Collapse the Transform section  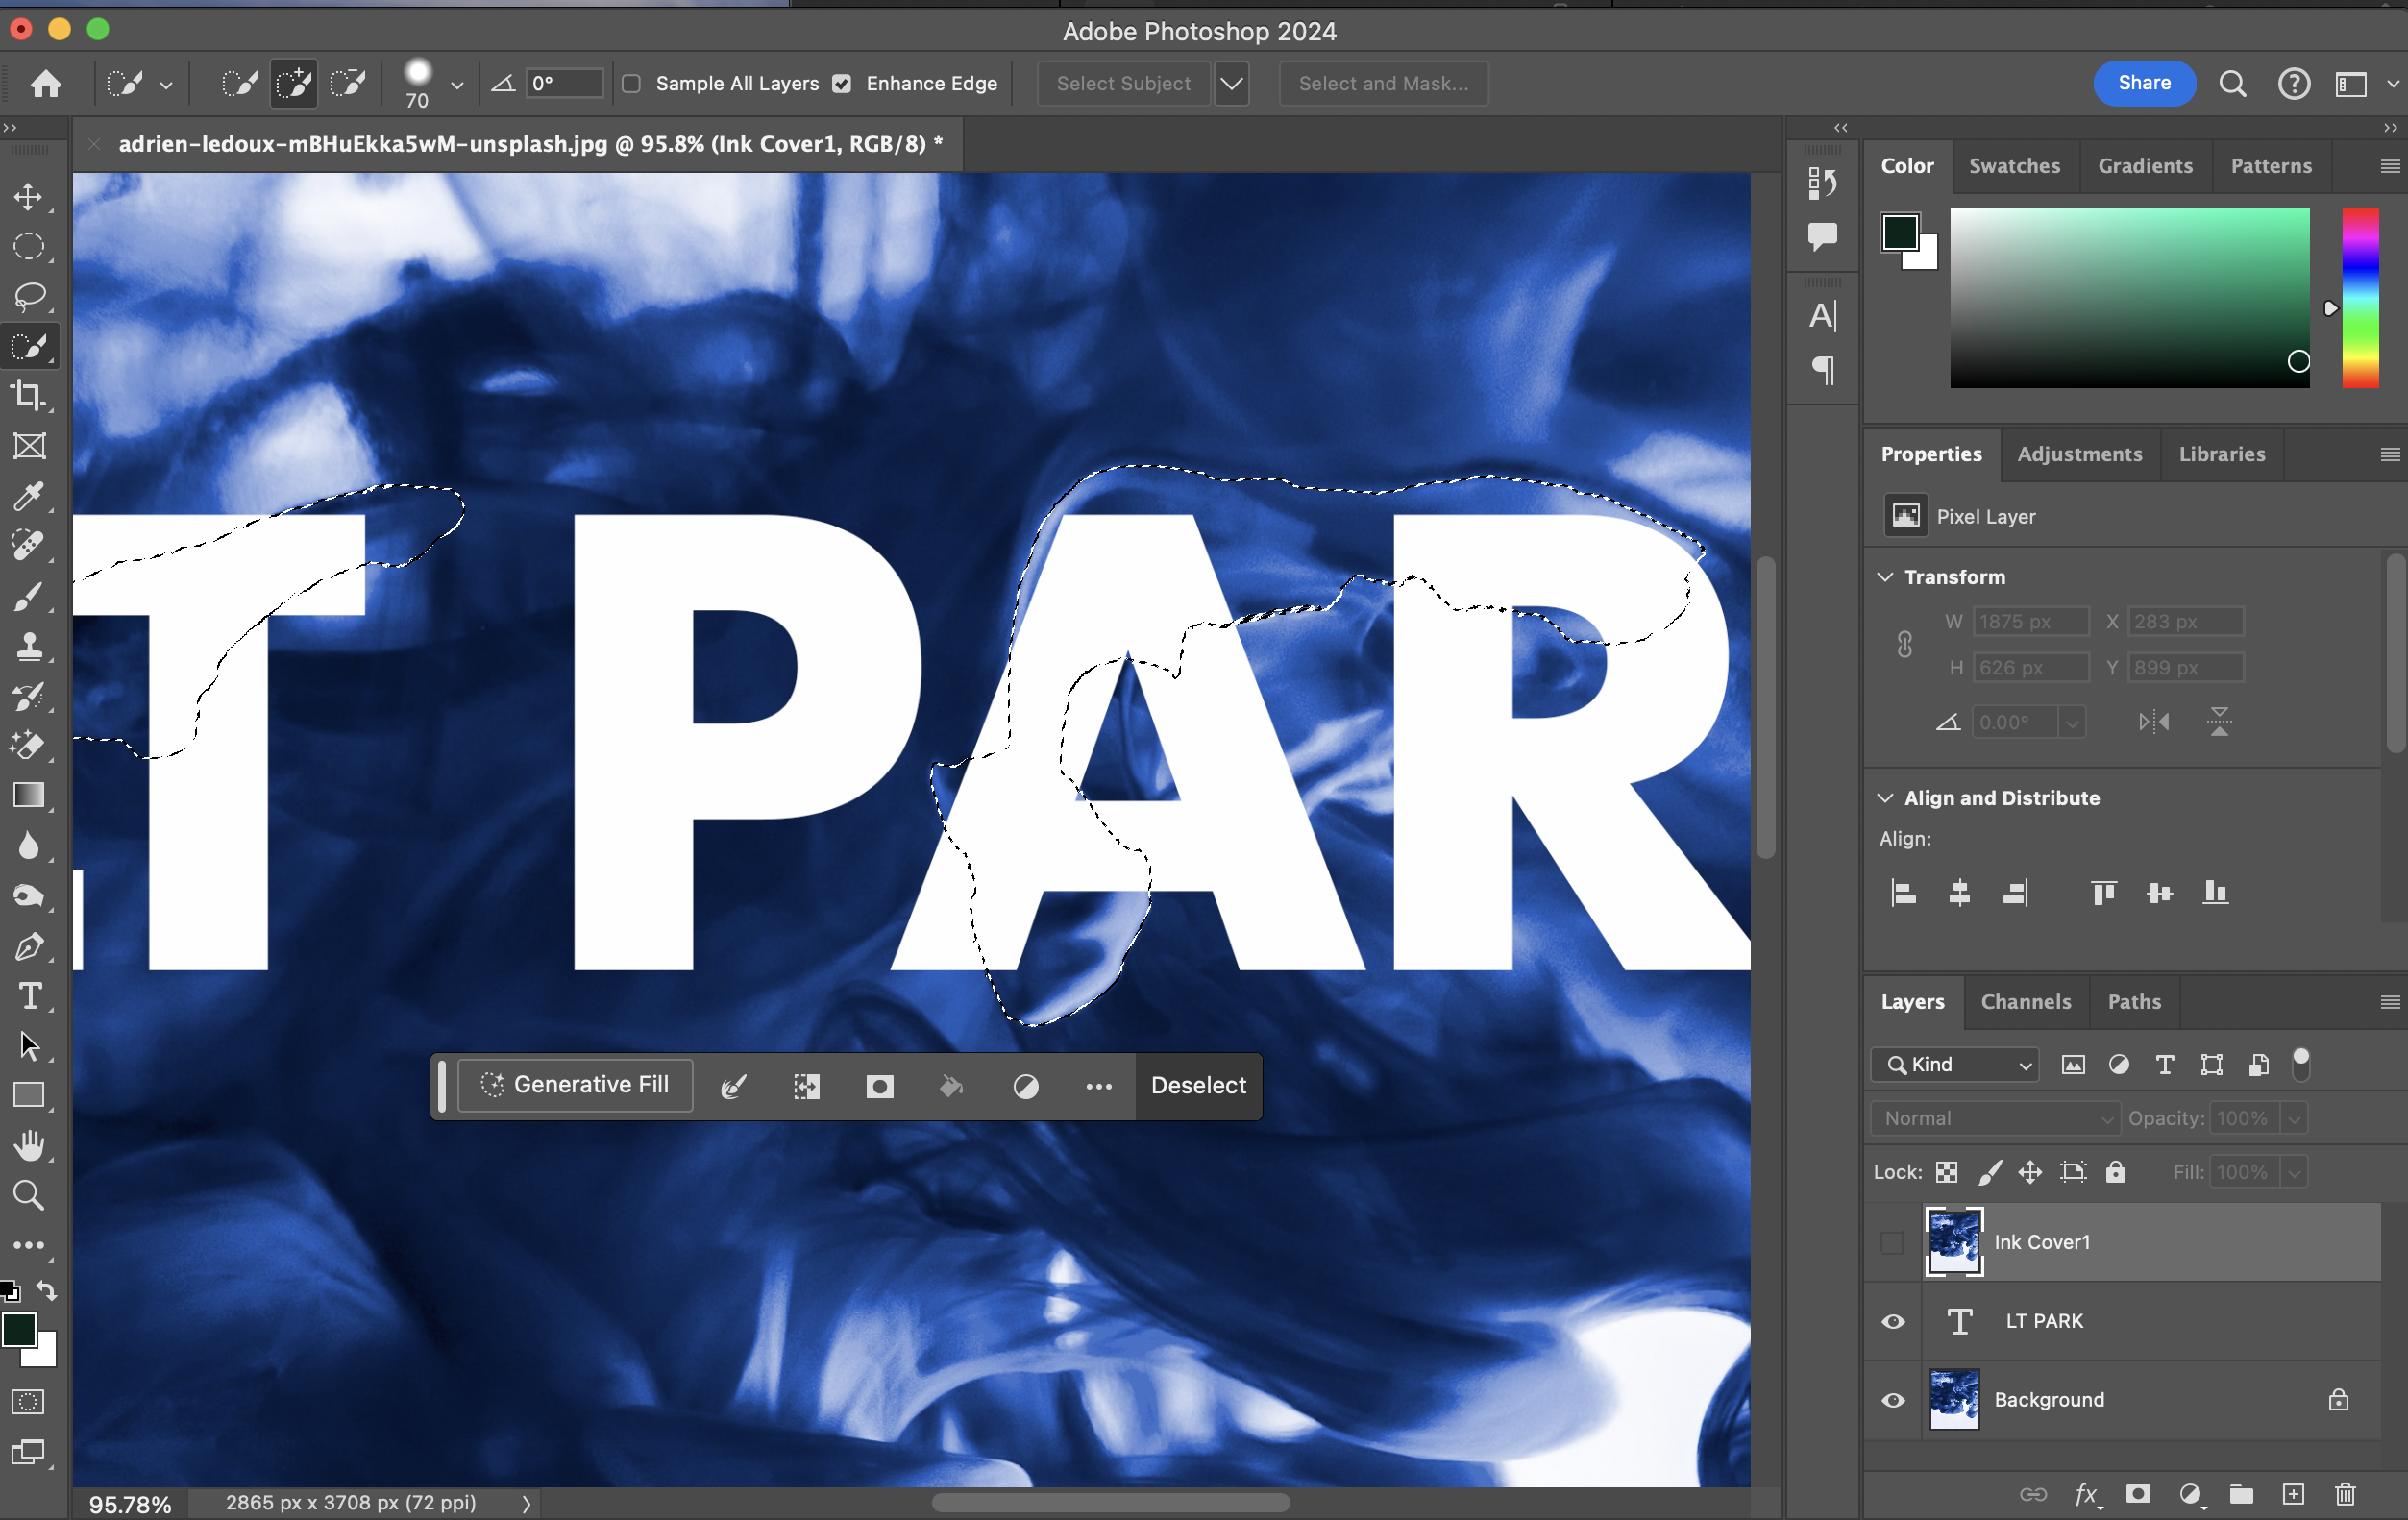tap(1885, 577)
